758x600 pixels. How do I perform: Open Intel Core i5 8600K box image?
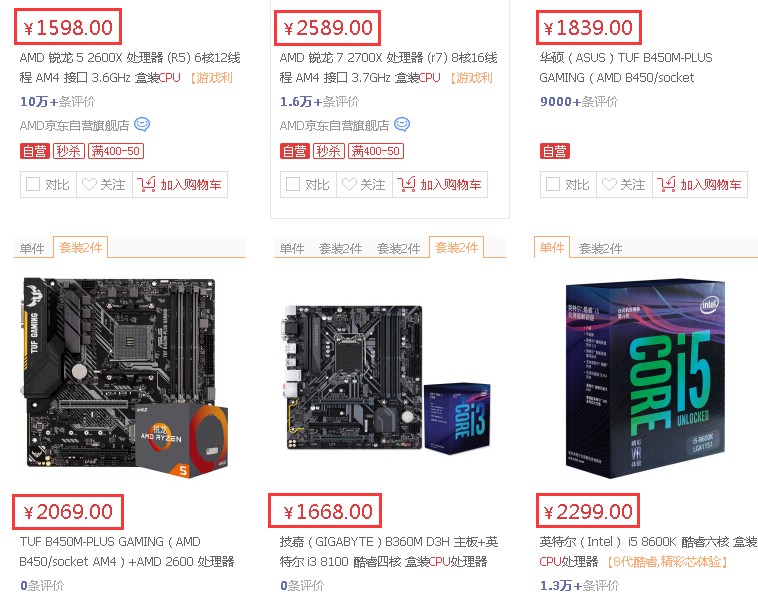click(x=645, y=378)
